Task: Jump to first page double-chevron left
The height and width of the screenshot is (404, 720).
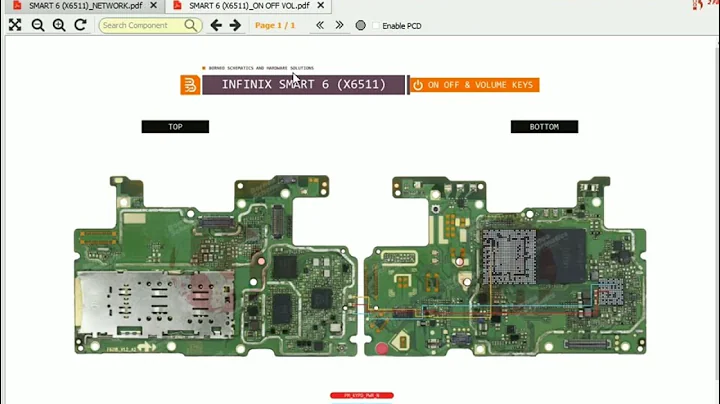Action: pos(320,25)
